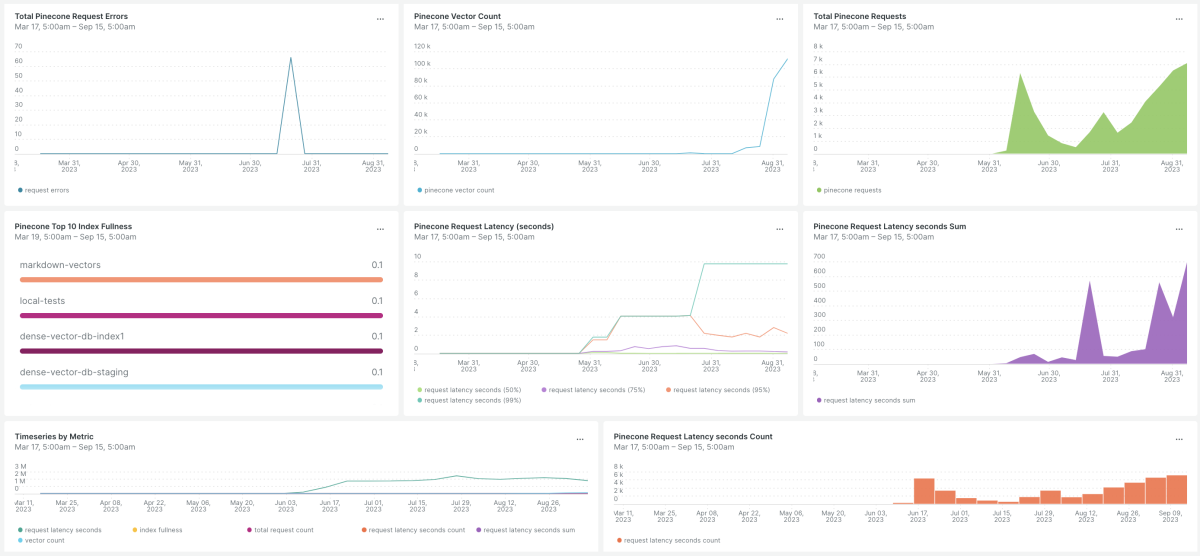This screenshot has height=556, width=1200.
Task: Click the Pinecone Vector Count title
Action: point(458,17)
